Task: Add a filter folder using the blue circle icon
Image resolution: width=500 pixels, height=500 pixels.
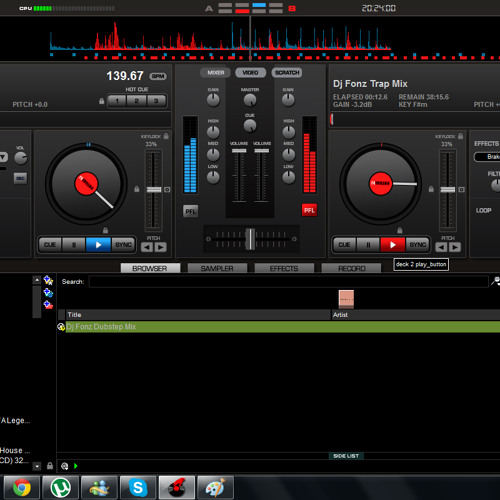Action: click(48, 293)
